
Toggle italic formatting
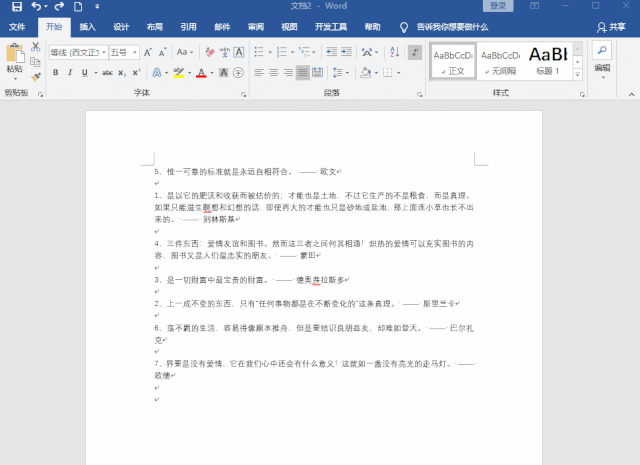pyautogui.click(x=70, y=73)
